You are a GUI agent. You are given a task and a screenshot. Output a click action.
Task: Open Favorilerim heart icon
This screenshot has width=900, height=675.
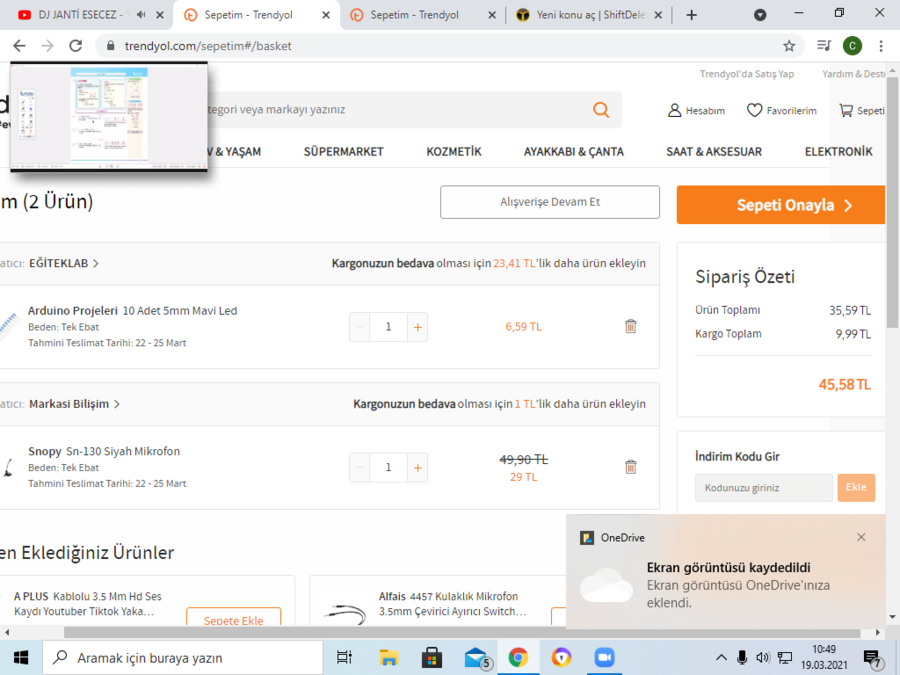tap(754, 110)
